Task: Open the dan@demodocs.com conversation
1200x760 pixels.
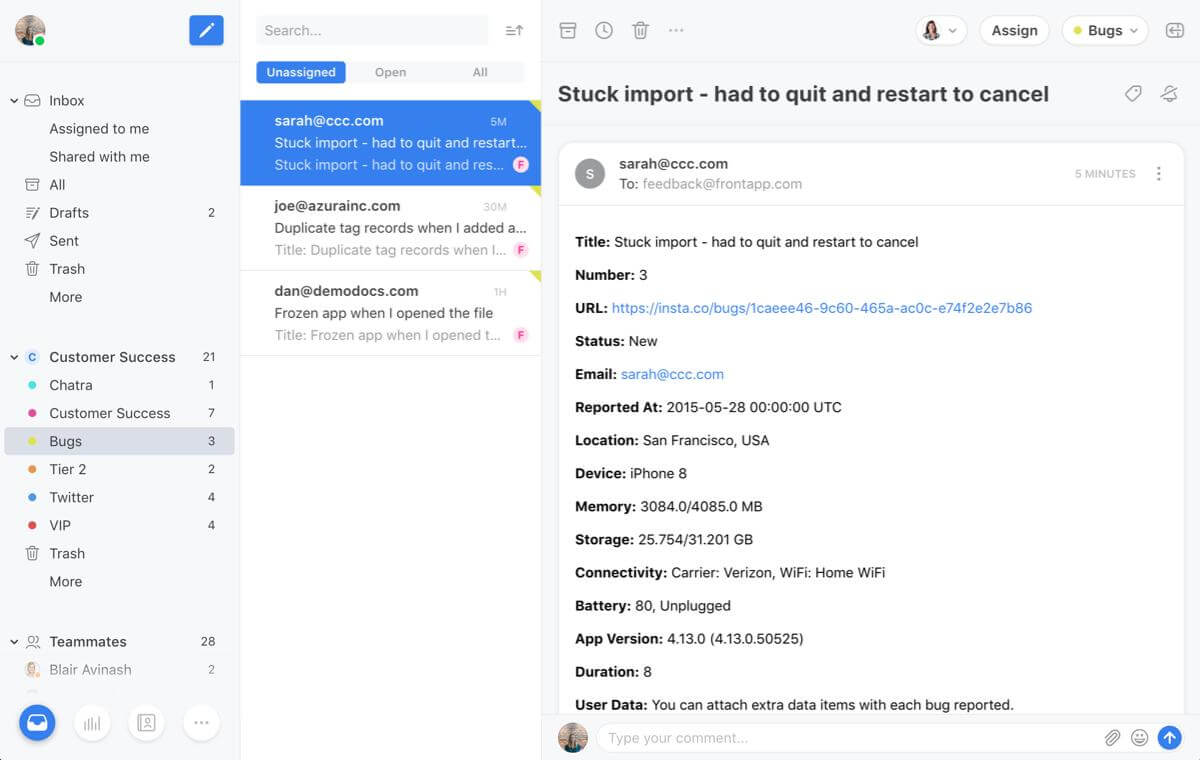Action: point(390,313)
